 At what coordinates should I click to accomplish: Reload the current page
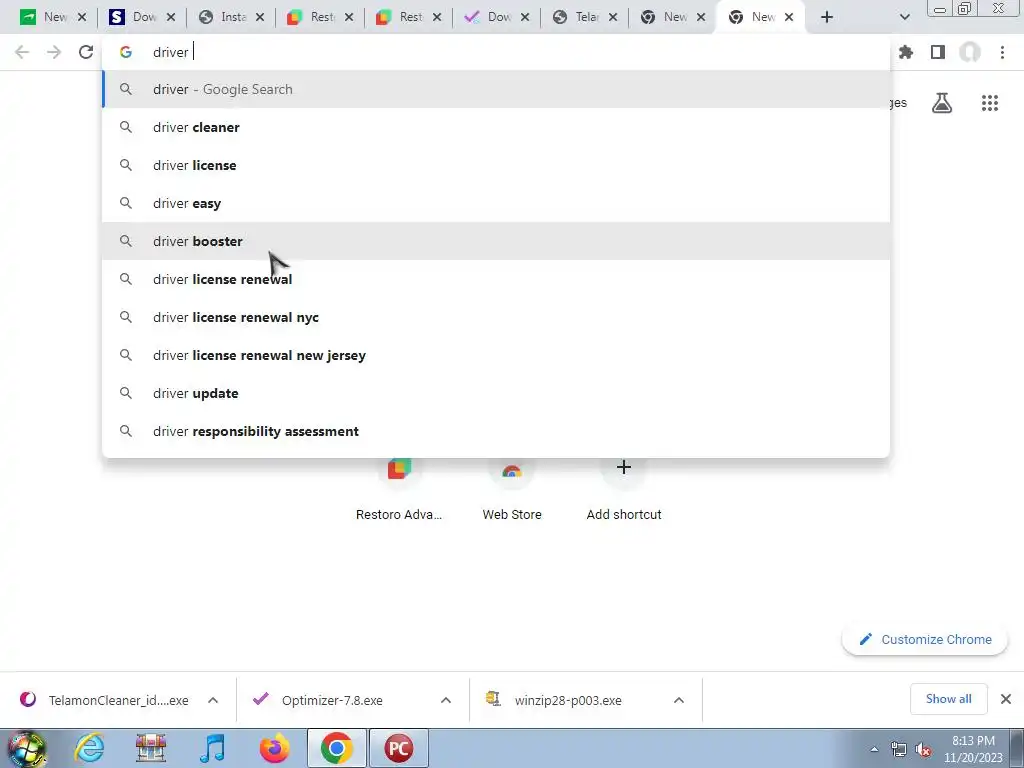[x=86, y=52]
